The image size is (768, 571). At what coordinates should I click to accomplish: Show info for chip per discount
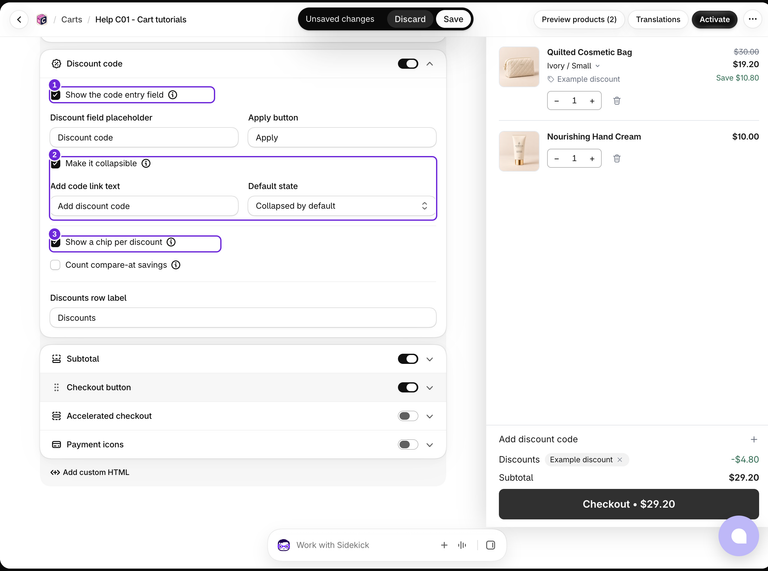[171, 242]
